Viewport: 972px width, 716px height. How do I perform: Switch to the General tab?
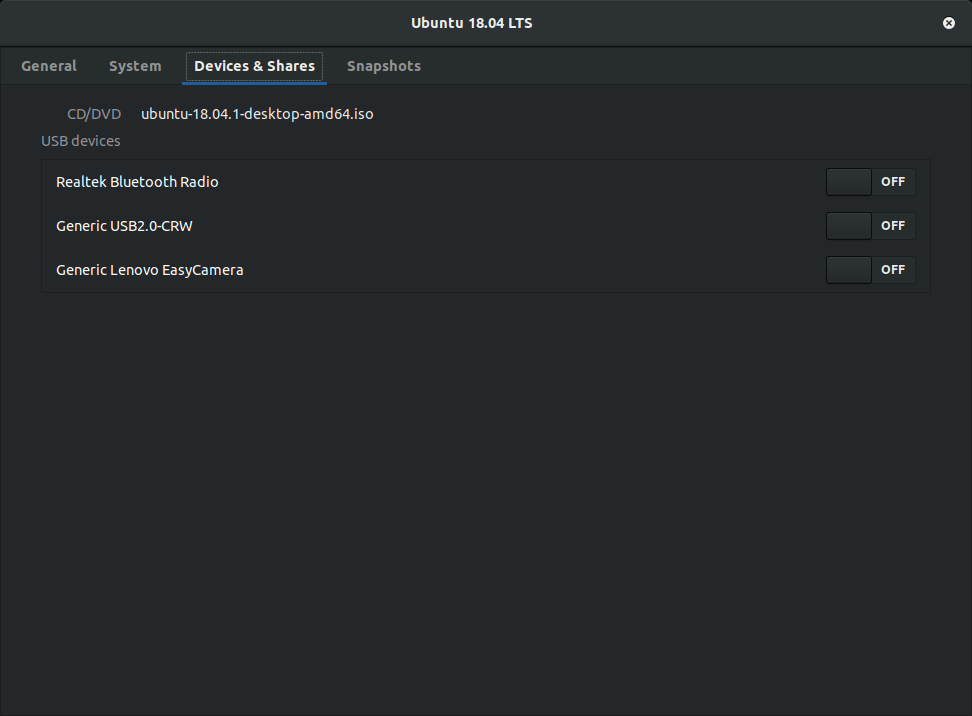click(49, 66)
